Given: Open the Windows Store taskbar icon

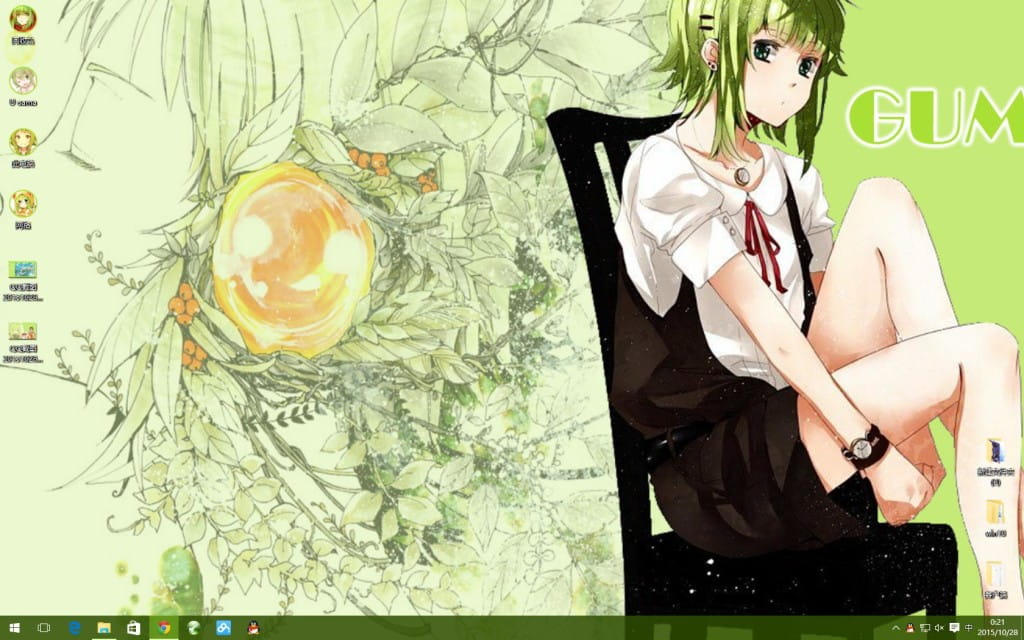Looking at the screenshot, I should 133,628.
